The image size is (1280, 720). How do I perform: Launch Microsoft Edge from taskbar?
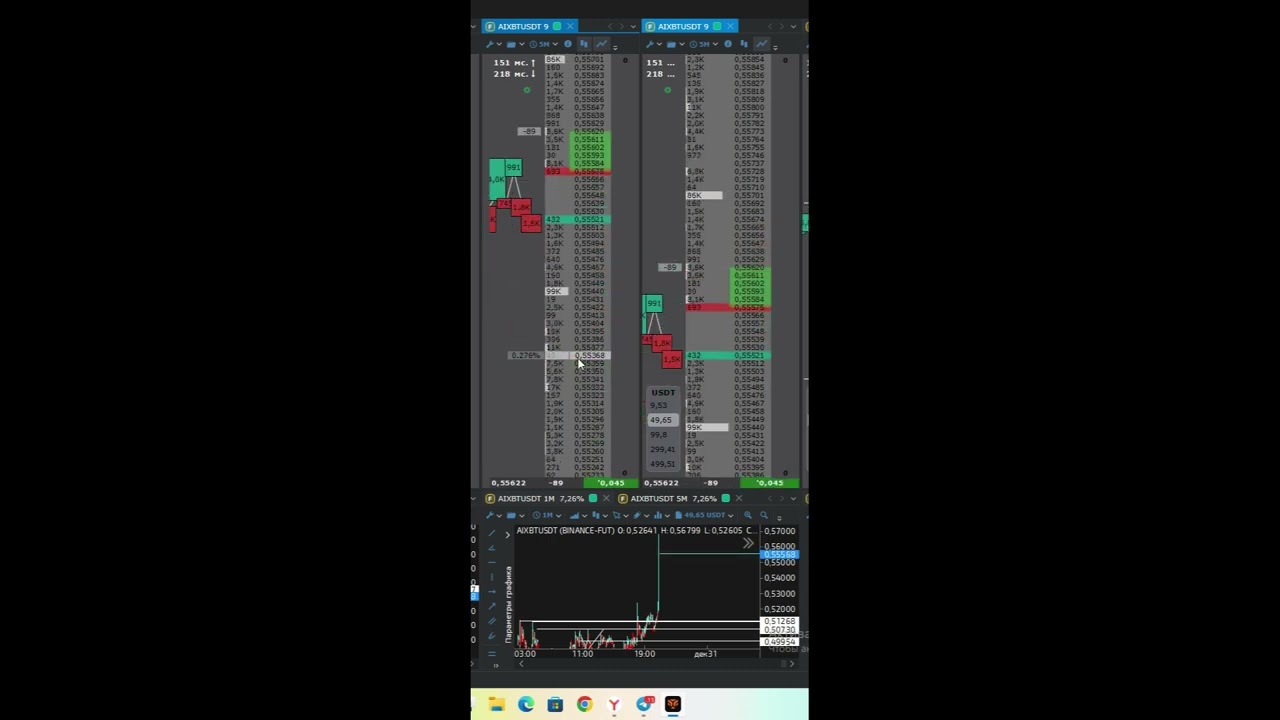click(x=526, y=705)
